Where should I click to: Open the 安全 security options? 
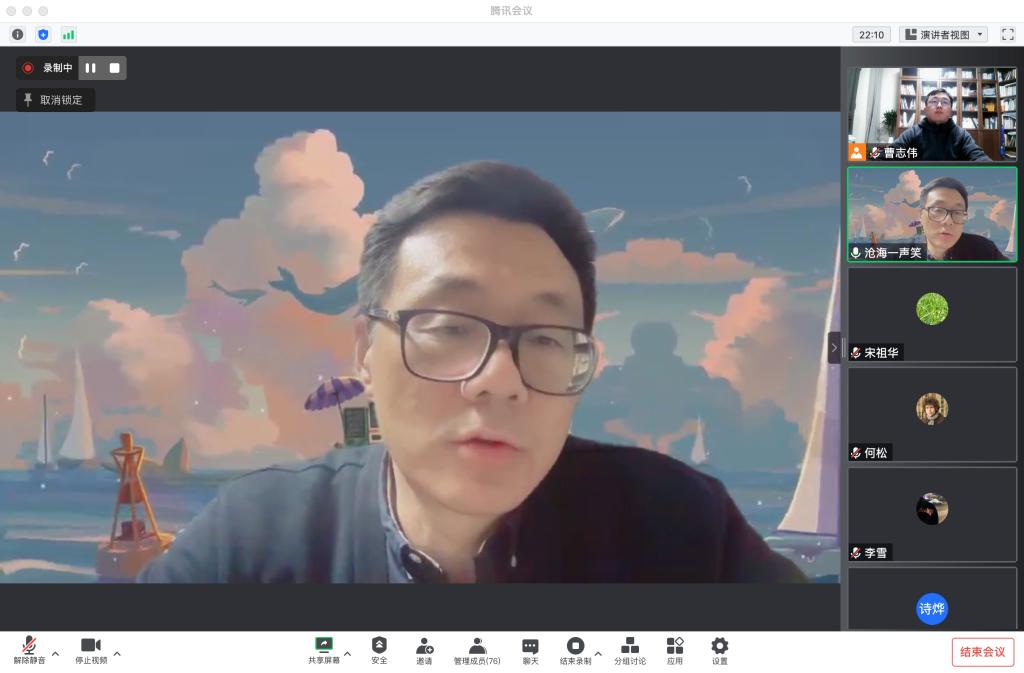click(379, 651)
